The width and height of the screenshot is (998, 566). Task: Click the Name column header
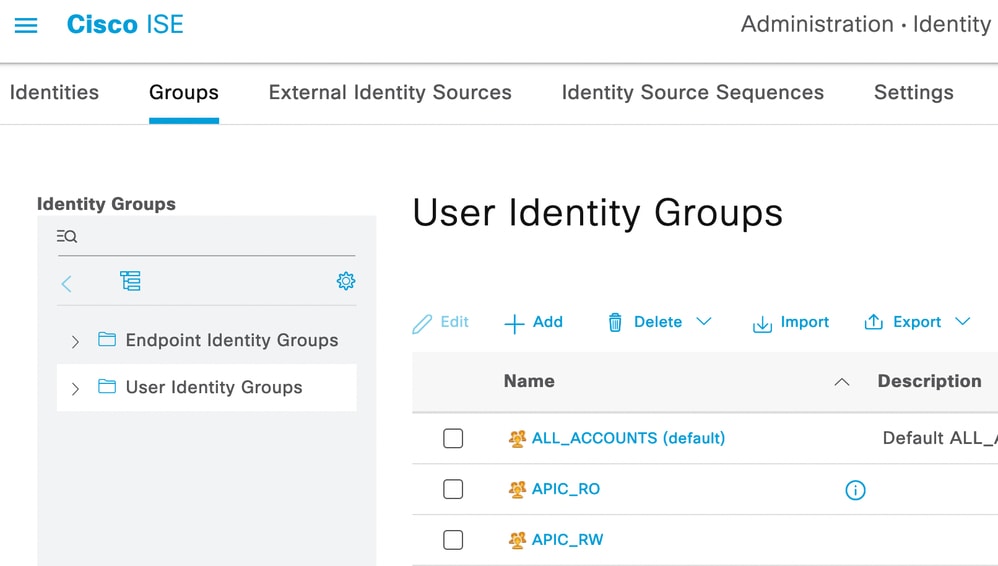(x=529, y=381)
